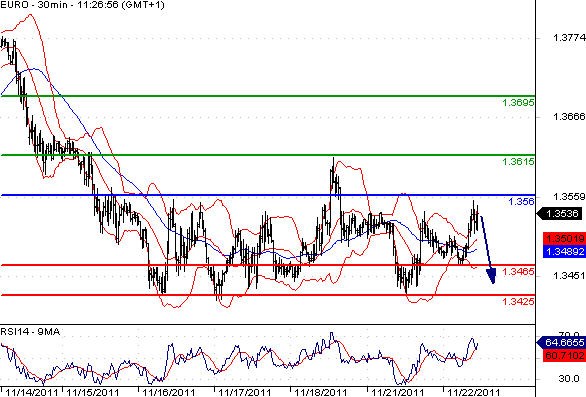Screen dimensions: 586x397
Task: Click the 11/22/2011 date label
Action: (474, 392)
